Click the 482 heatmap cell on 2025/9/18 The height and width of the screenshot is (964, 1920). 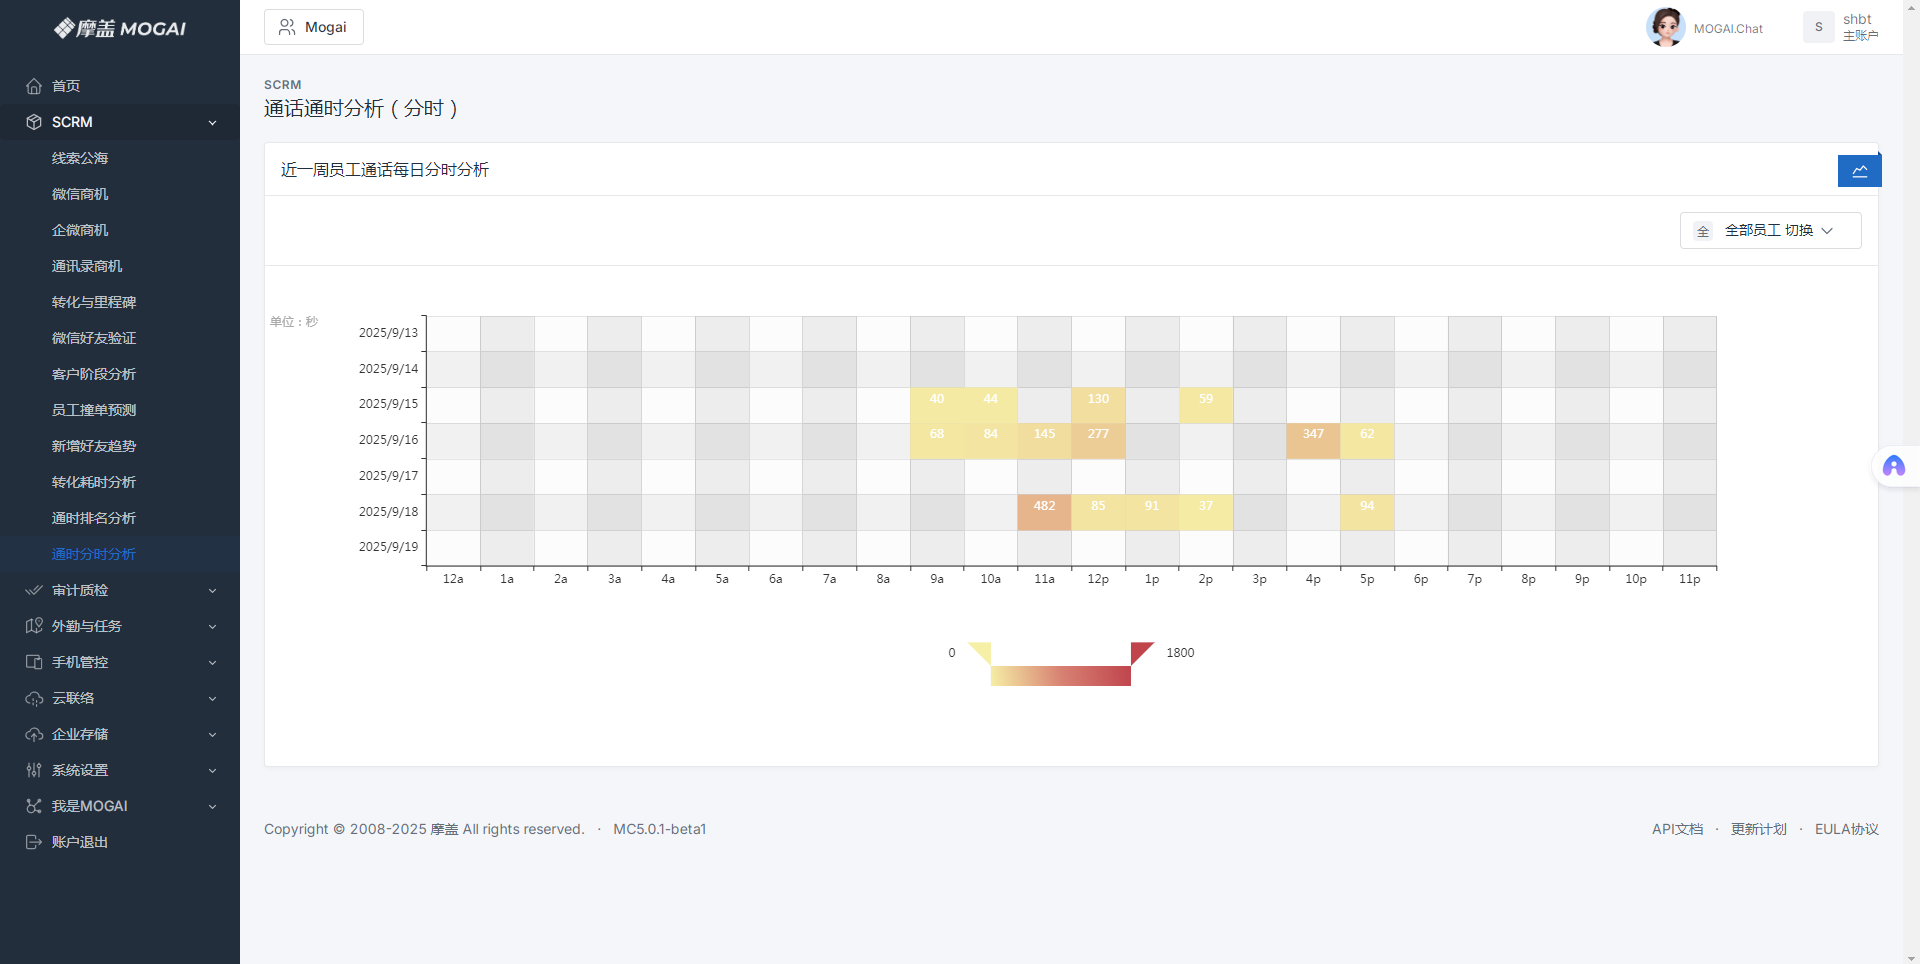pyautogui.click(x=1044, y=512)
